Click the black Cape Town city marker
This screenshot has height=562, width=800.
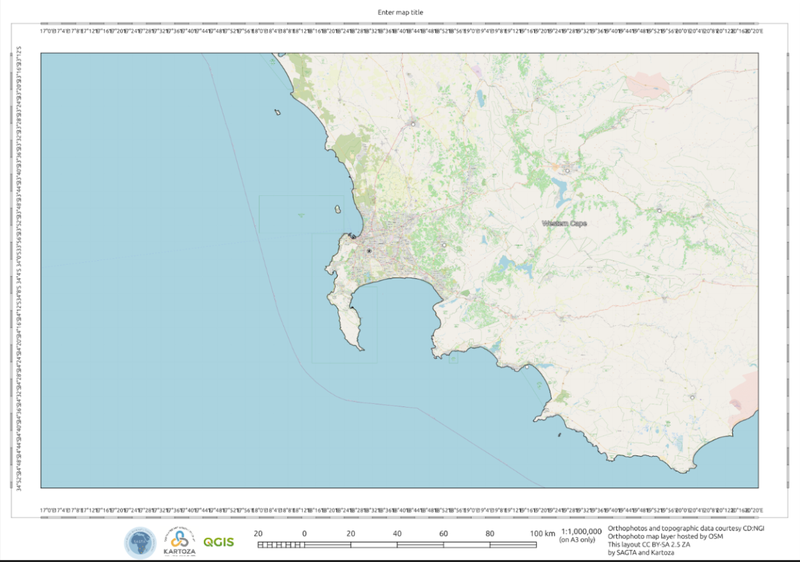[369, 249]
